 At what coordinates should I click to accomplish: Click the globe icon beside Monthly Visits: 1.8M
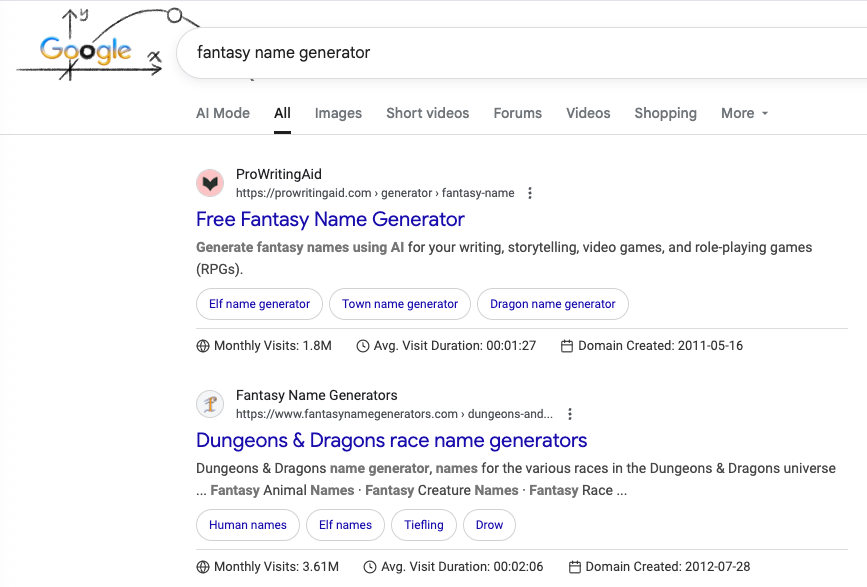click(203, 346)
